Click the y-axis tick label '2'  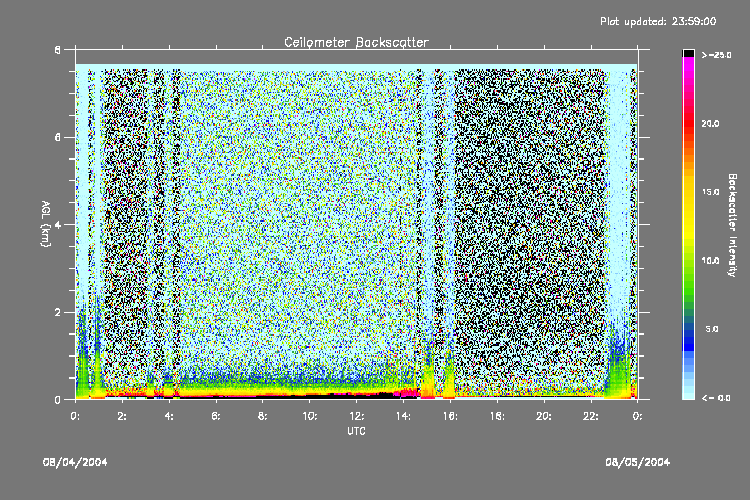[58, 312]
